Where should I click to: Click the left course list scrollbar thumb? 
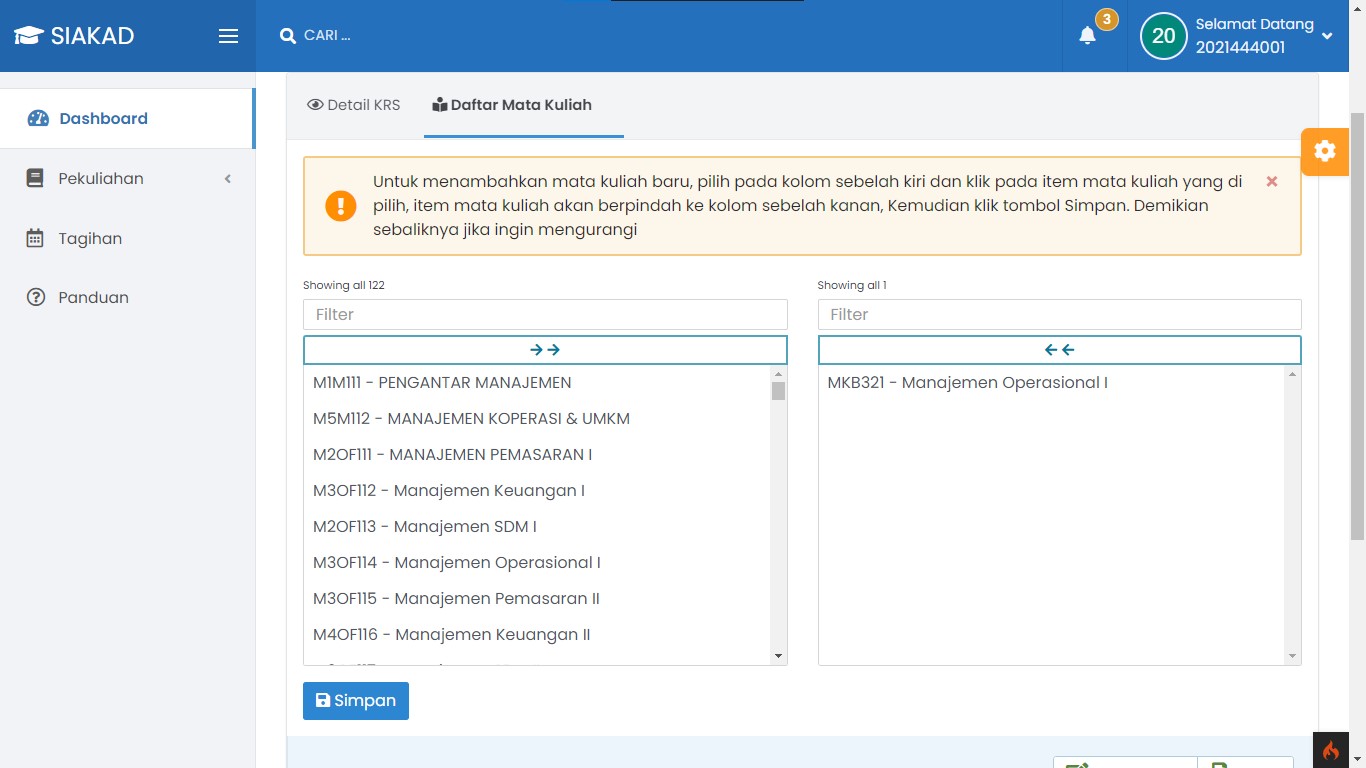(778, 391)
